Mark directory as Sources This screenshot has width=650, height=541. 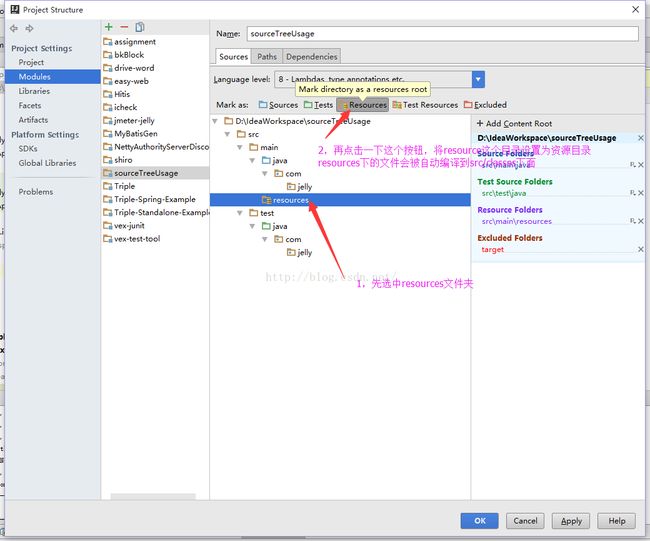pos(278,105)
